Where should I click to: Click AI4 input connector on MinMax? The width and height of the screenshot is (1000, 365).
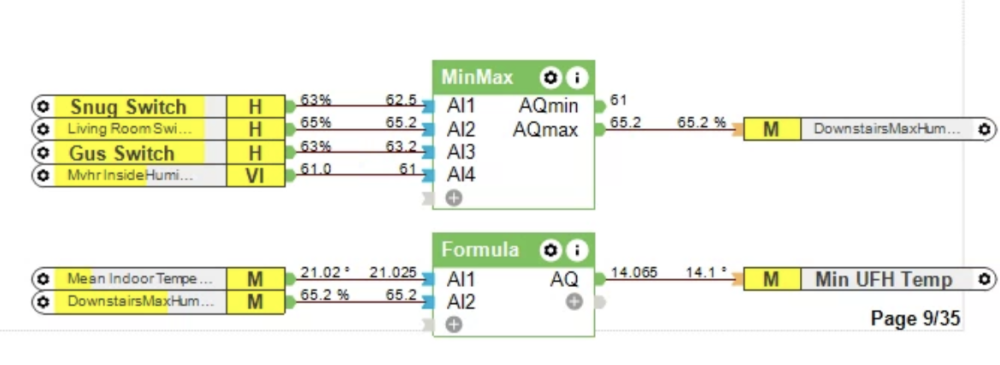[428, 175]
